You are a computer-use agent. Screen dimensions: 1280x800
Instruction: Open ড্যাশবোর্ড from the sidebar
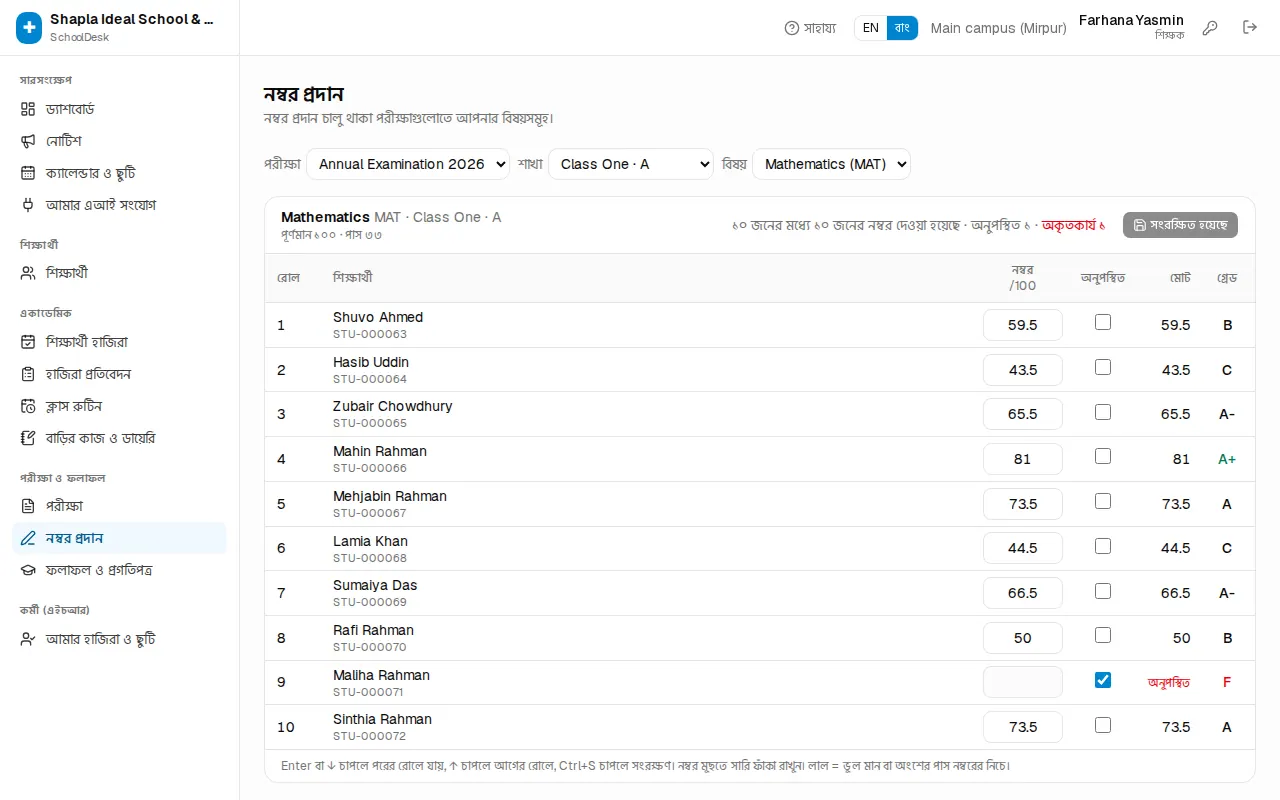click(119, 109)
